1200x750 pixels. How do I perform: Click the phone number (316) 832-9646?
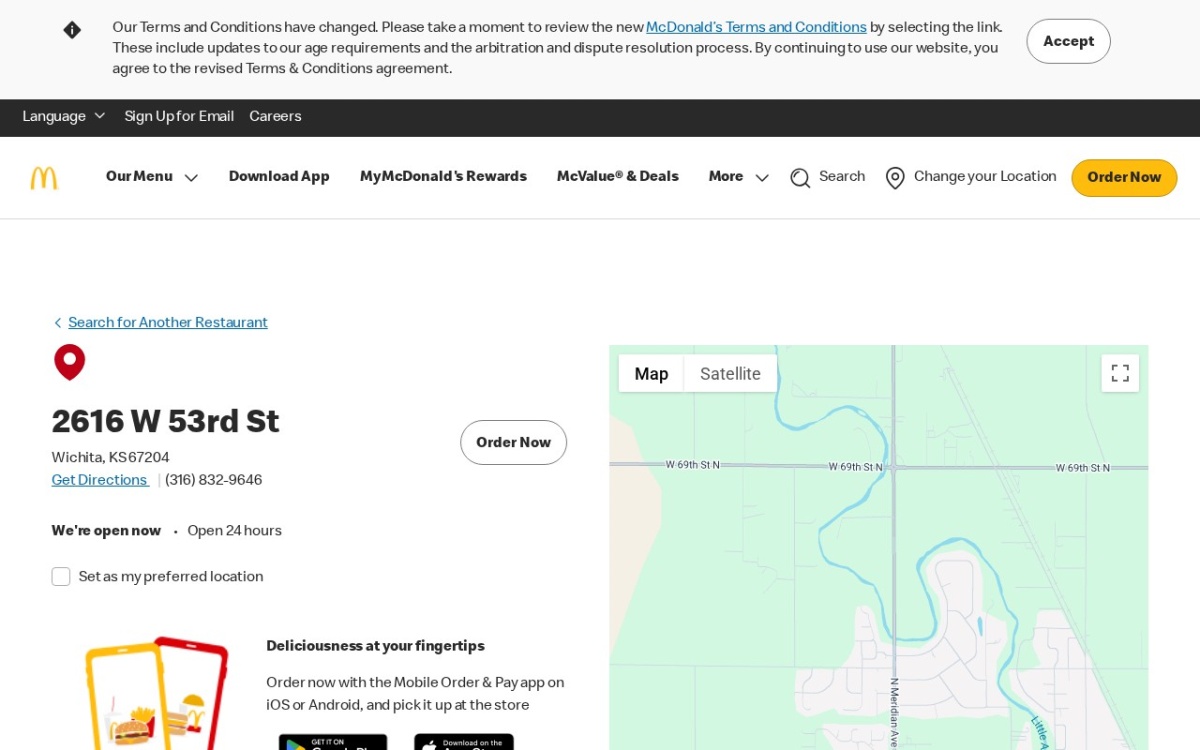coord(213,480)
